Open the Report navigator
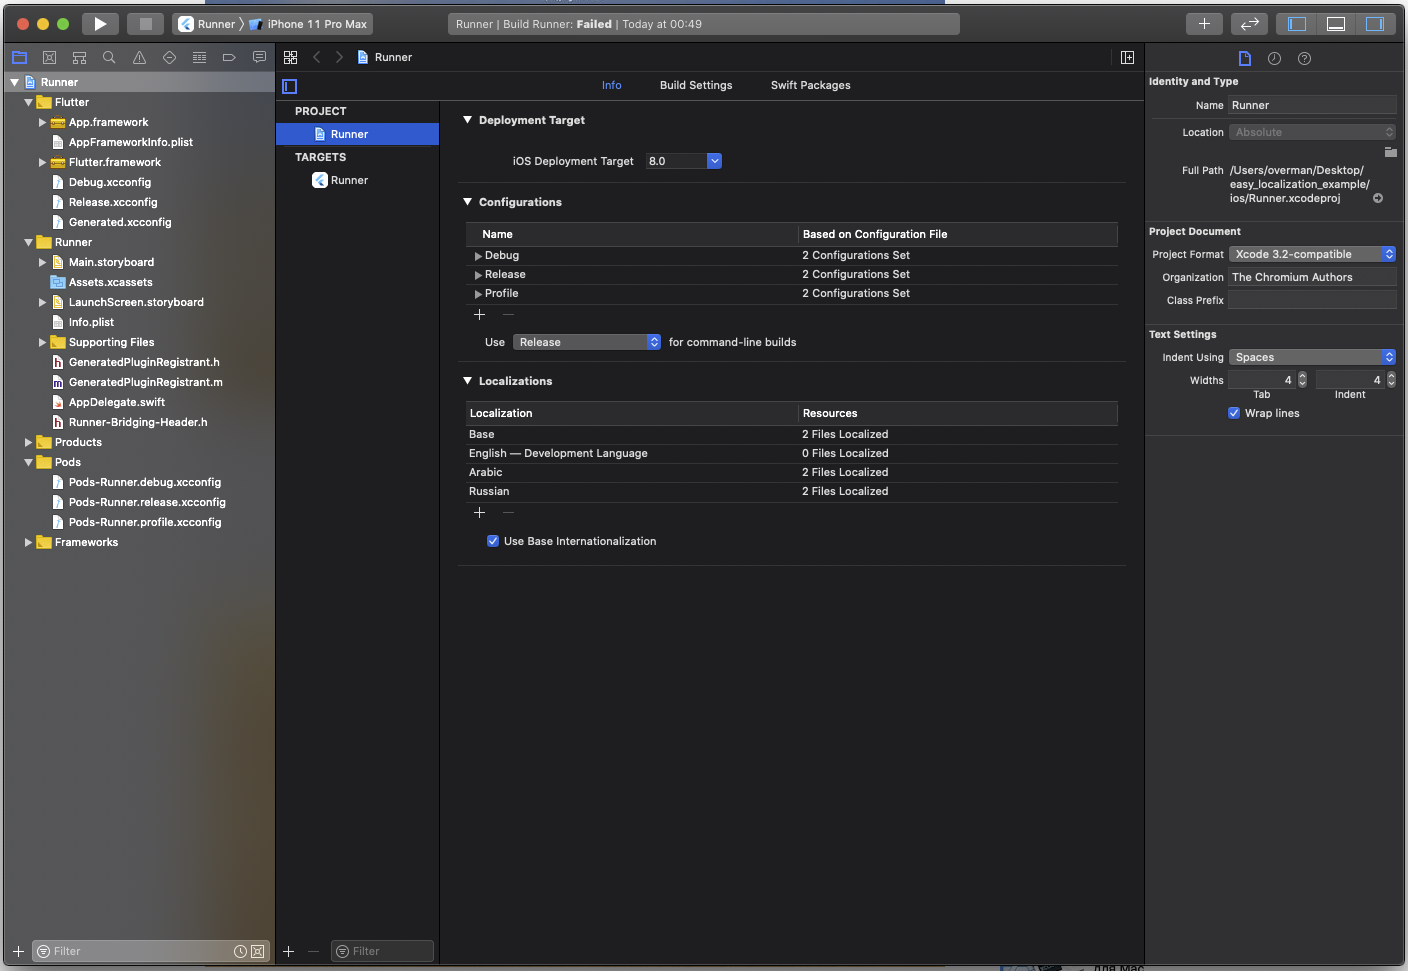The image size is (1408, 971). tap(259, 57)
